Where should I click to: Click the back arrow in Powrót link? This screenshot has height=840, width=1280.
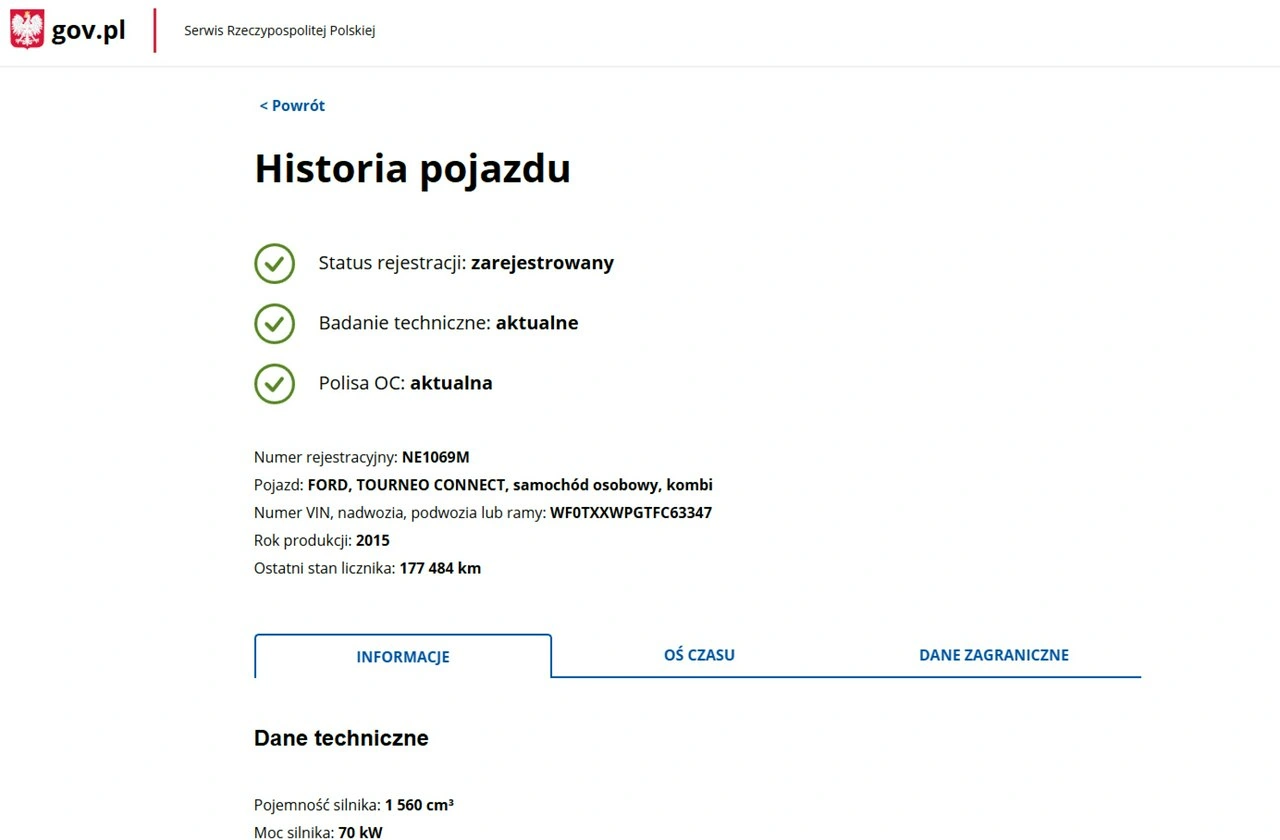tap(263, 105)
